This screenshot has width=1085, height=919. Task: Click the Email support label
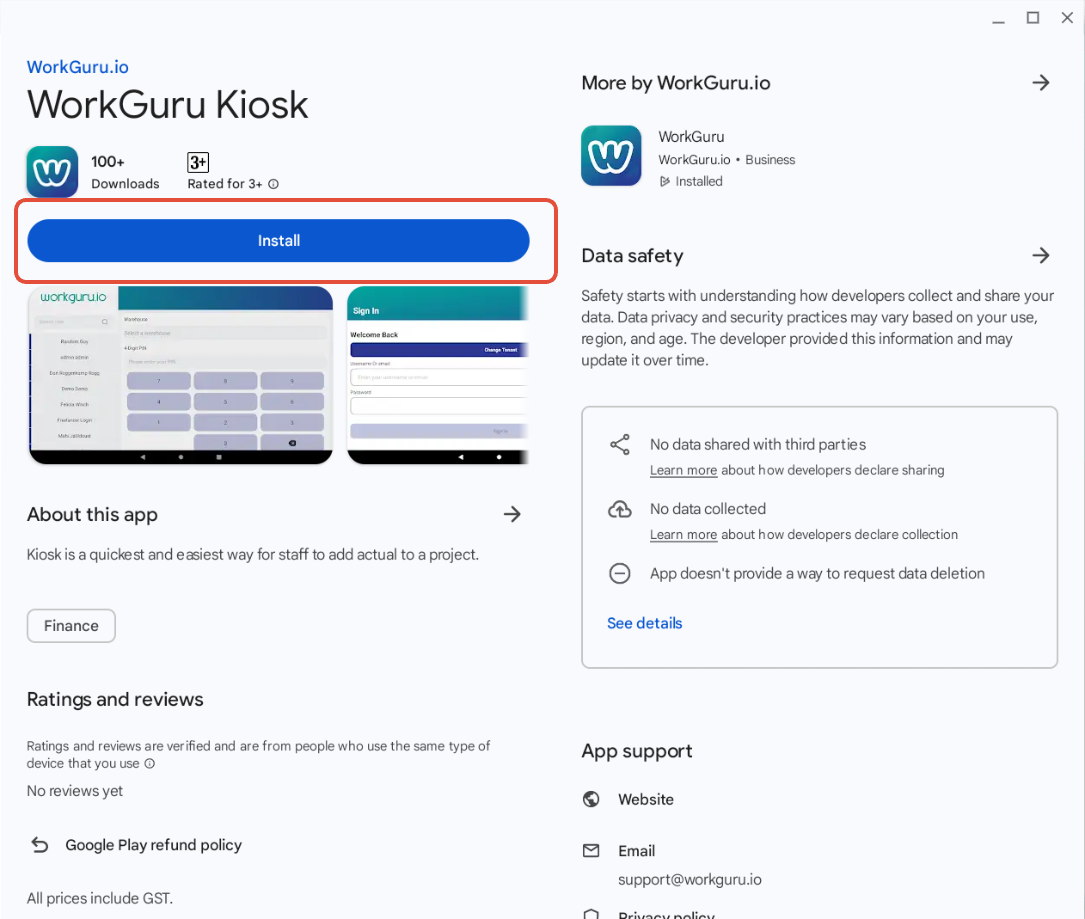(x=636, y=851)
